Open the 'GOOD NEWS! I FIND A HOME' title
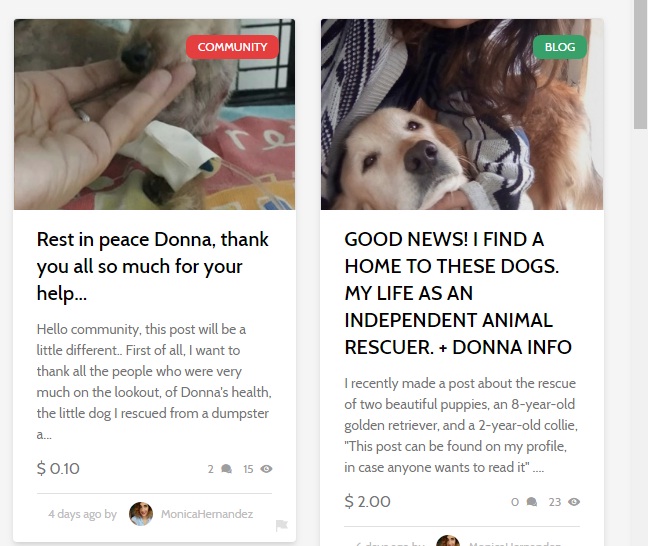Image resolution: width=648 pixels, height=546 pixels. pyautogui.click(x=458, y=293)
